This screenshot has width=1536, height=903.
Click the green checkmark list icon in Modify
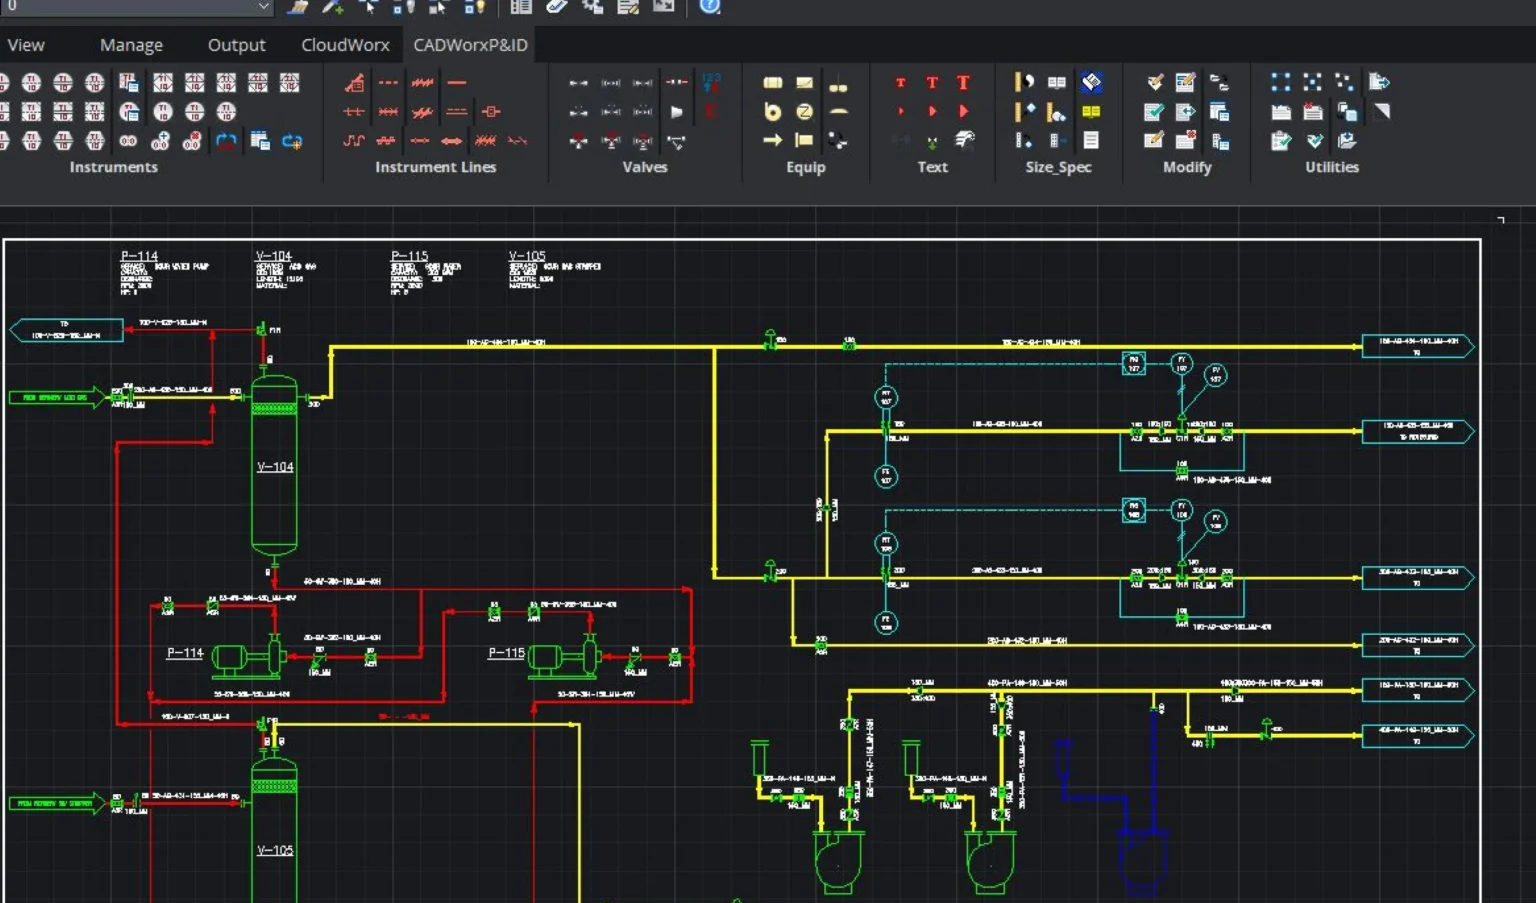click(x=1153, y=112)
